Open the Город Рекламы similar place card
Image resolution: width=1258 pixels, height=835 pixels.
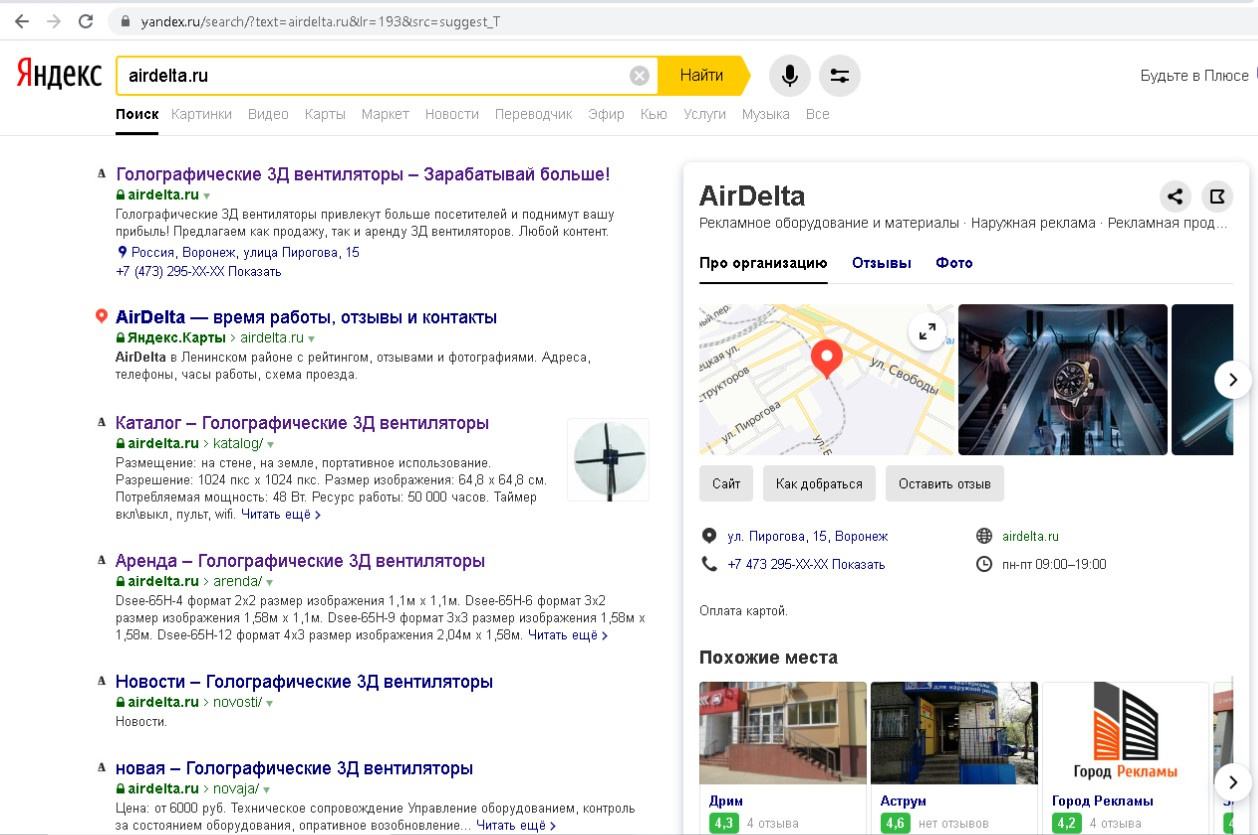(1126, 758)
